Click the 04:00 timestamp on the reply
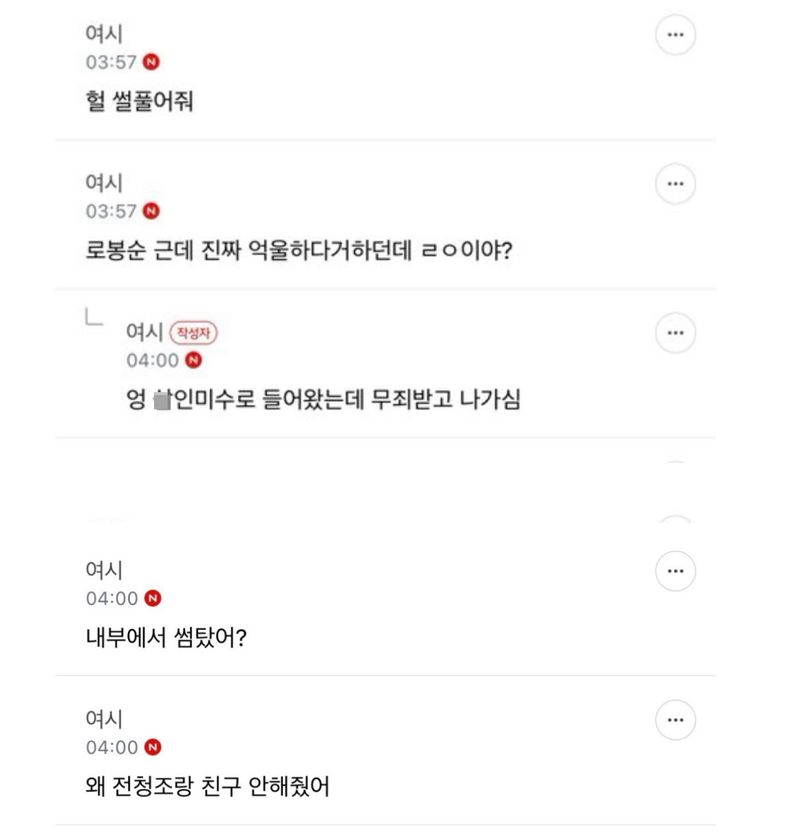Screen dimensions: 800x840 coord(153,361)
